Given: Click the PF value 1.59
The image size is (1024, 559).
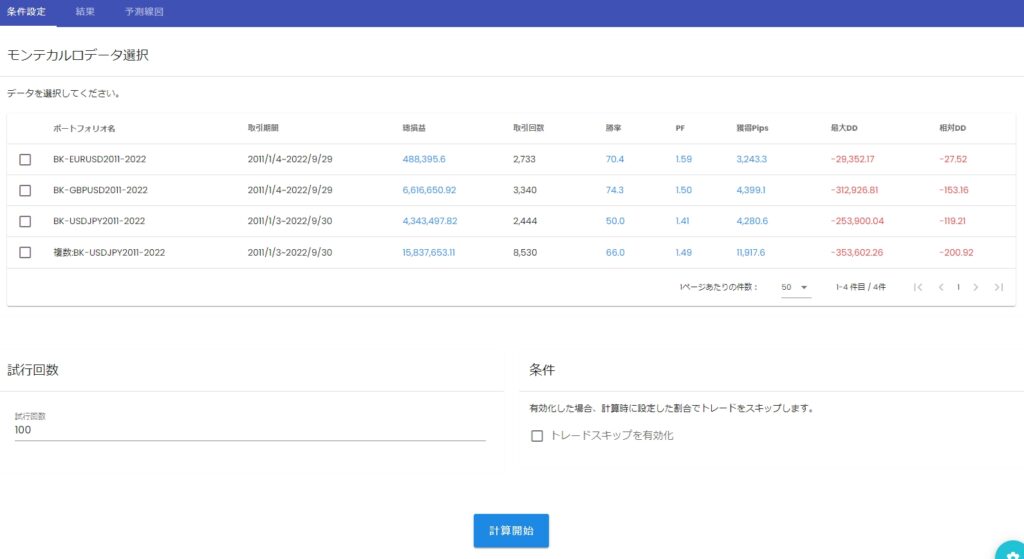Looking at the screenshot, I should point(684,159).
